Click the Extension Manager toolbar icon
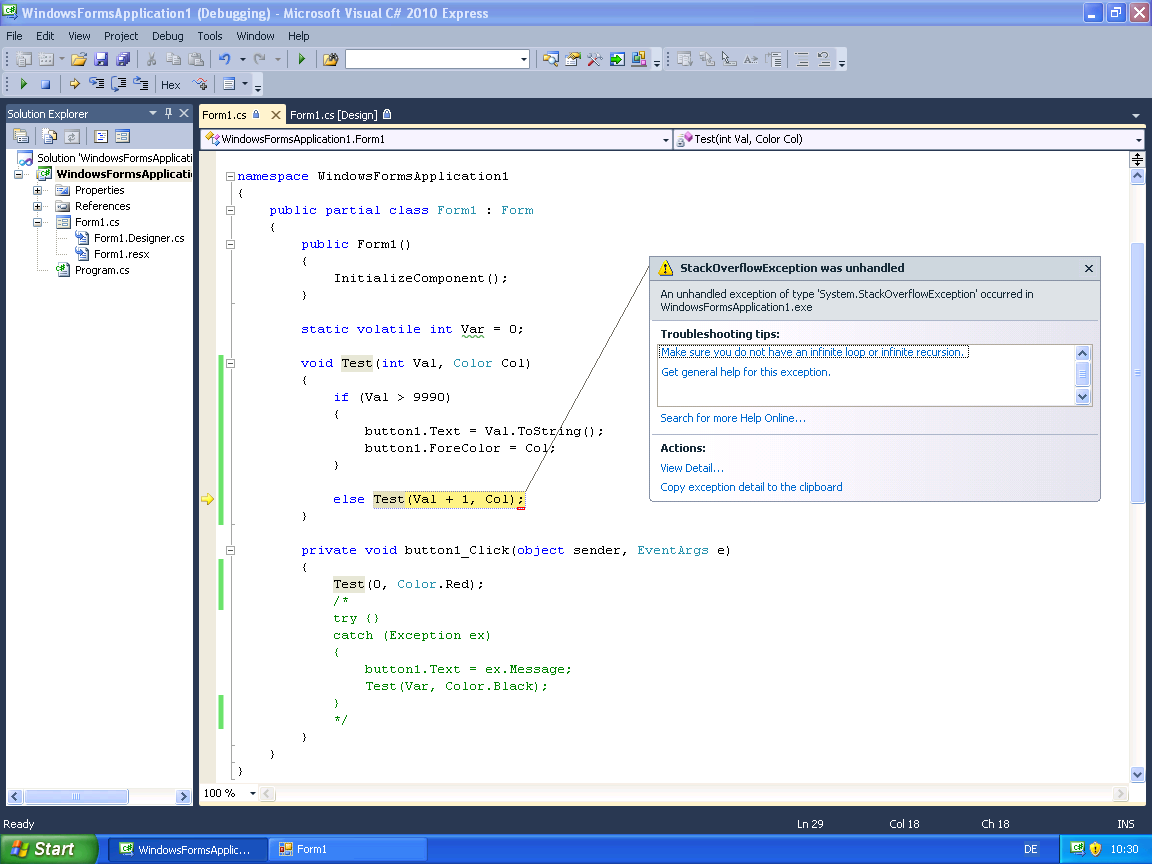 [638, 60]
